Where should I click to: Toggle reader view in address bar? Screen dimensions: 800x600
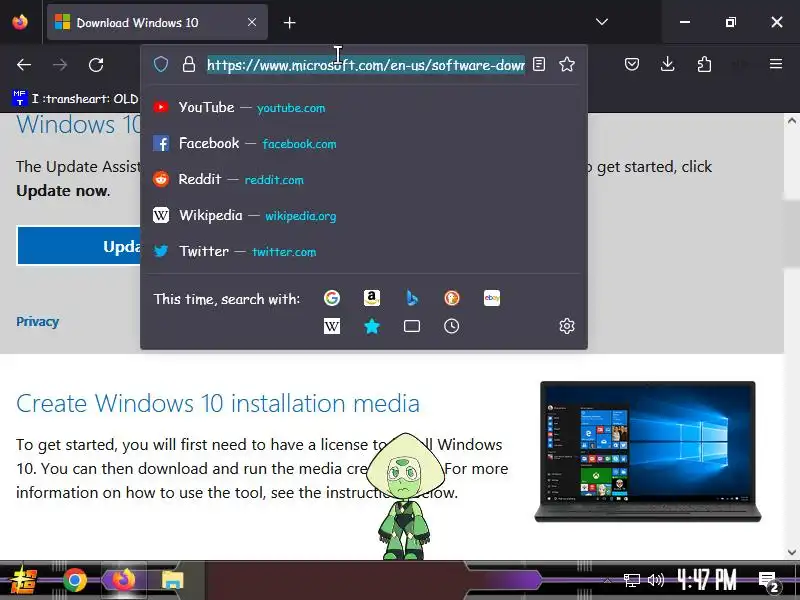click(539, 64)
